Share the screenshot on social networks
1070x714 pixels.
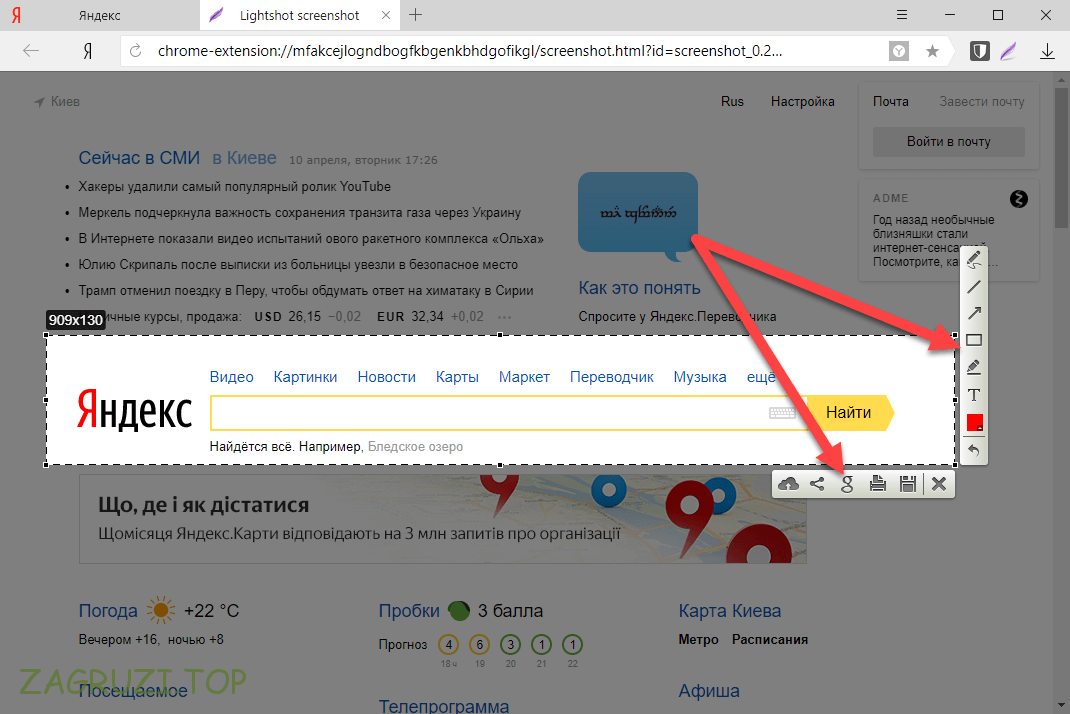point(817,484)
